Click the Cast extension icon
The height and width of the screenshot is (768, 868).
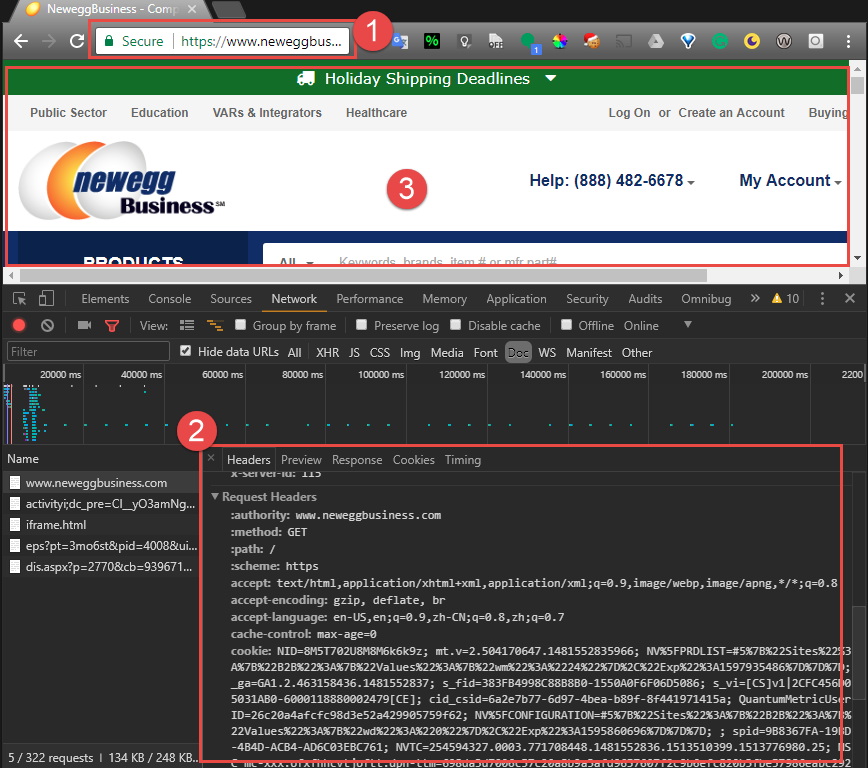point(624,41)
